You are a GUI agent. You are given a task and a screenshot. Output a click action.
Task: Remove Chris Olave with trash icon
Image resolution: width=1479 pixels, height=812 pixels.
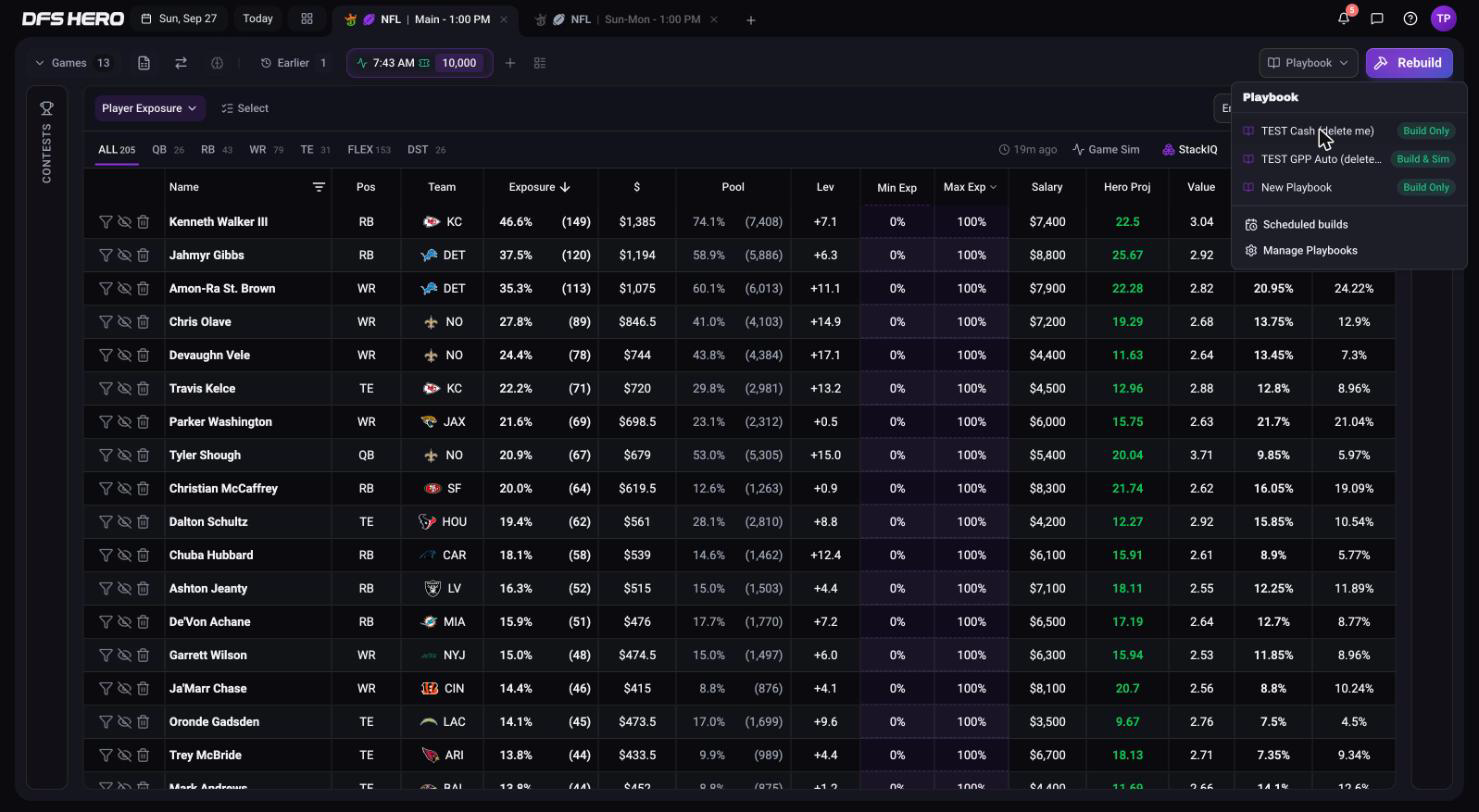pyautogui.click(x=143, y=322)
